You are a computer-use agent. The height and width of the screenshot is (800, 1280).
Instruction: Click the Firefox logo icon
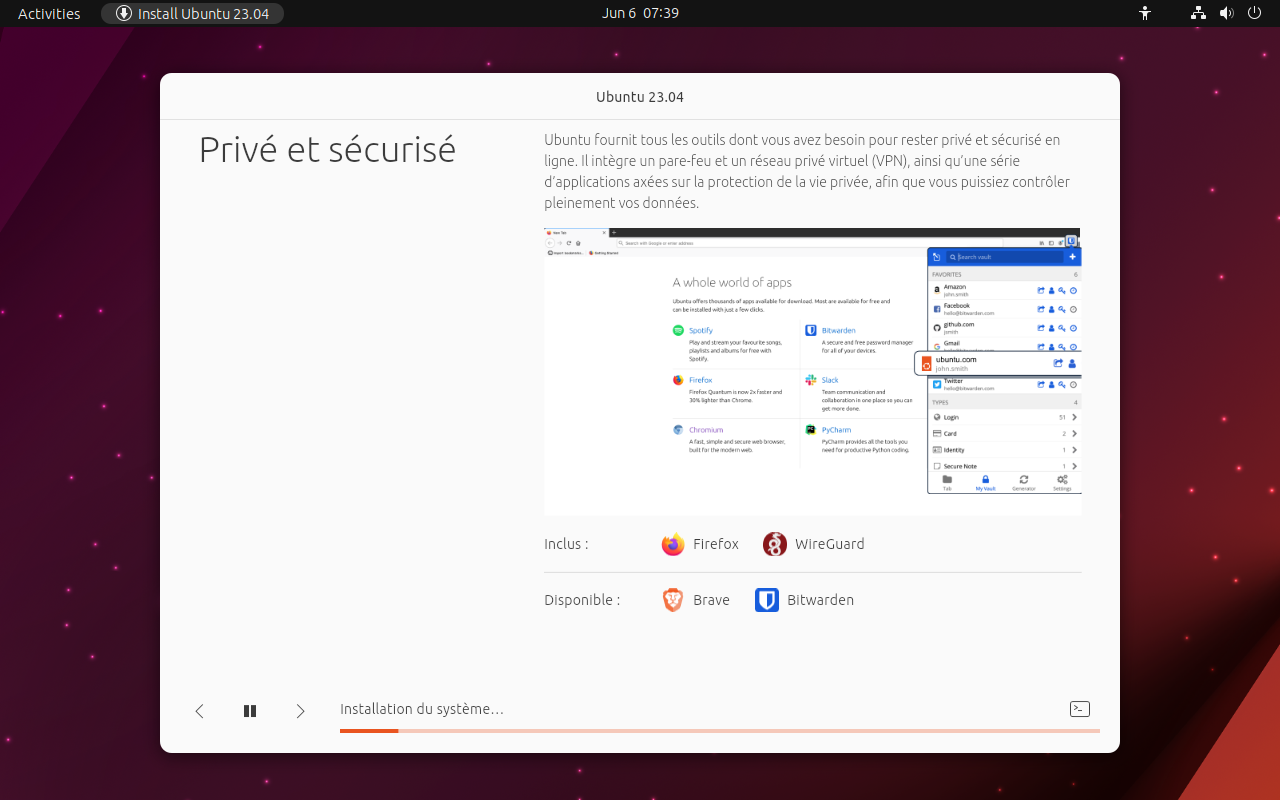point(673,544)
